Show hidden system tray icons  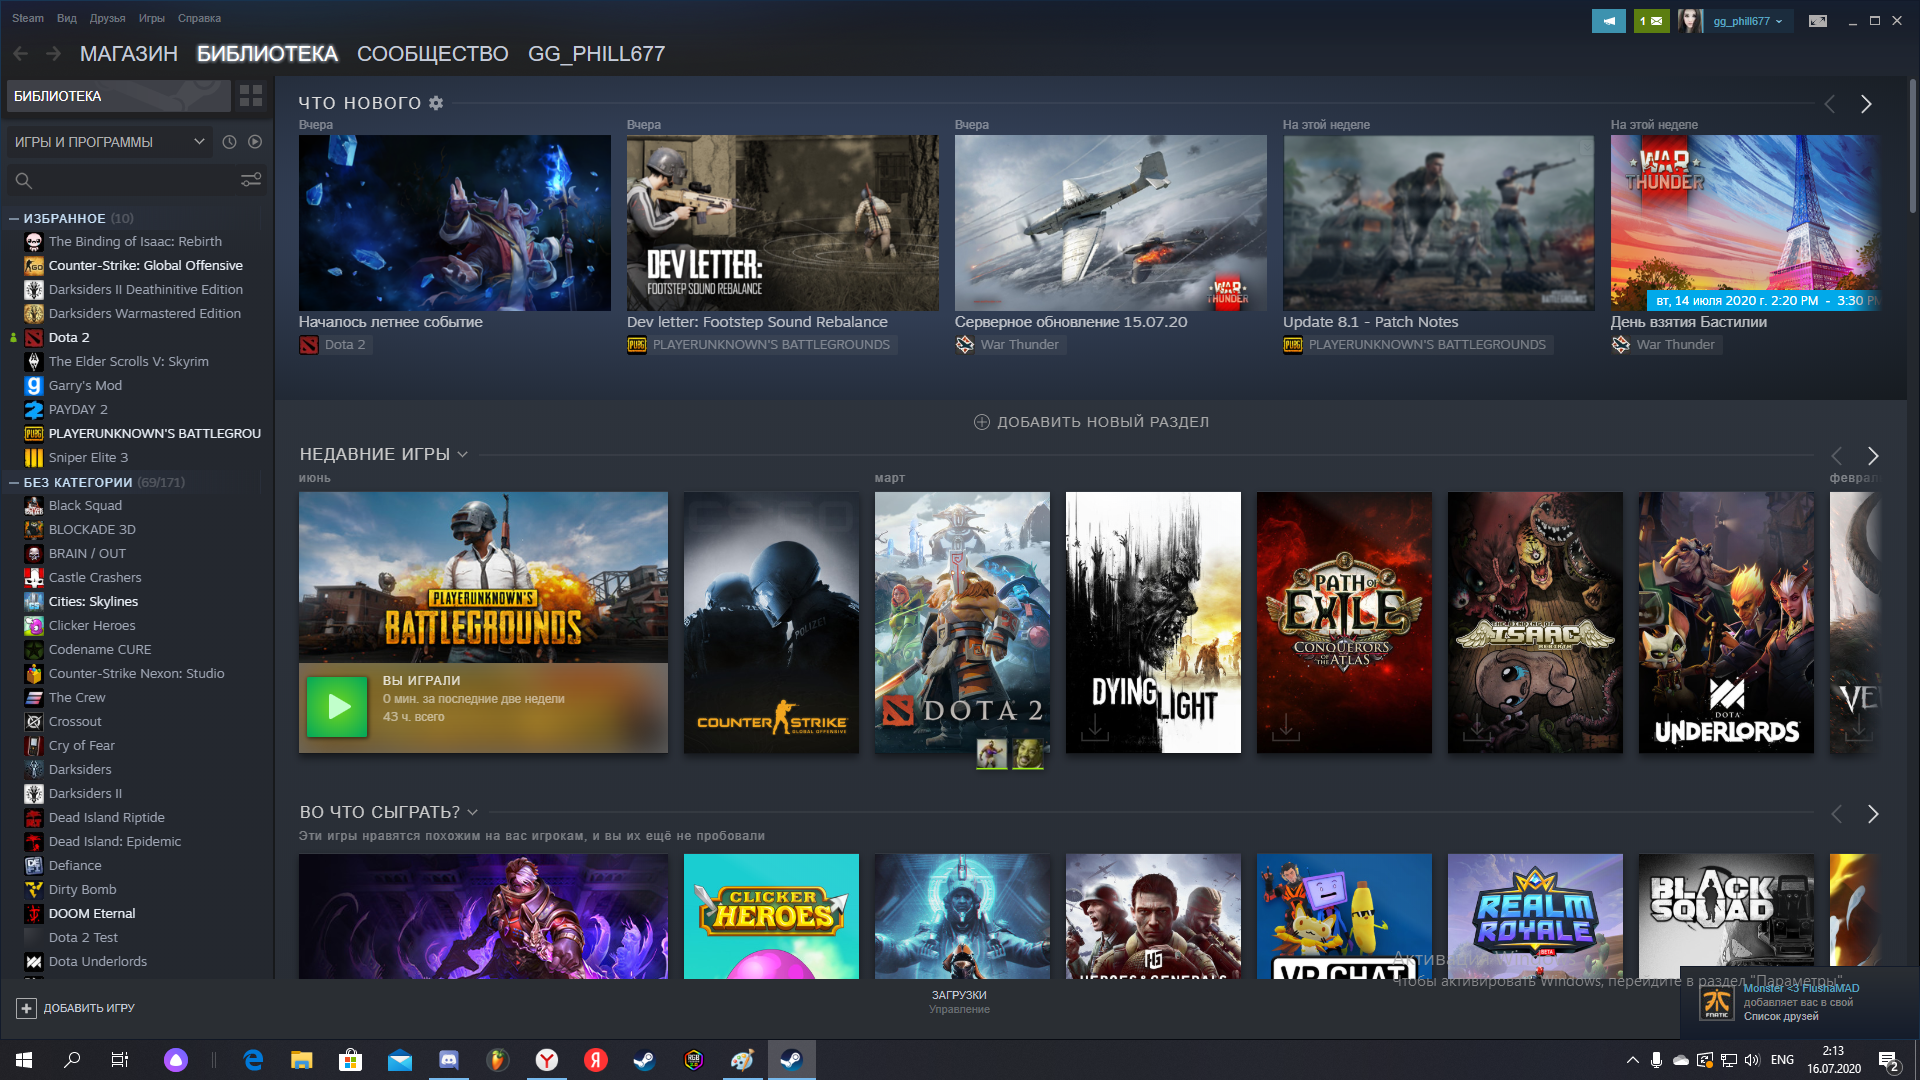[x=1632, y=1060]
